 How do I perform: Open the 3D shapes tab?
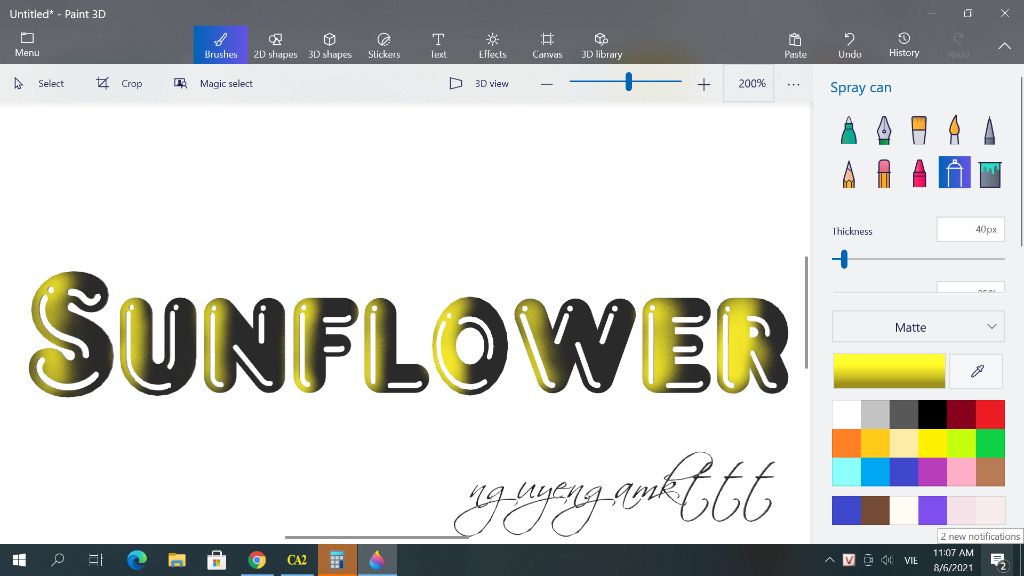coord(330,45)
